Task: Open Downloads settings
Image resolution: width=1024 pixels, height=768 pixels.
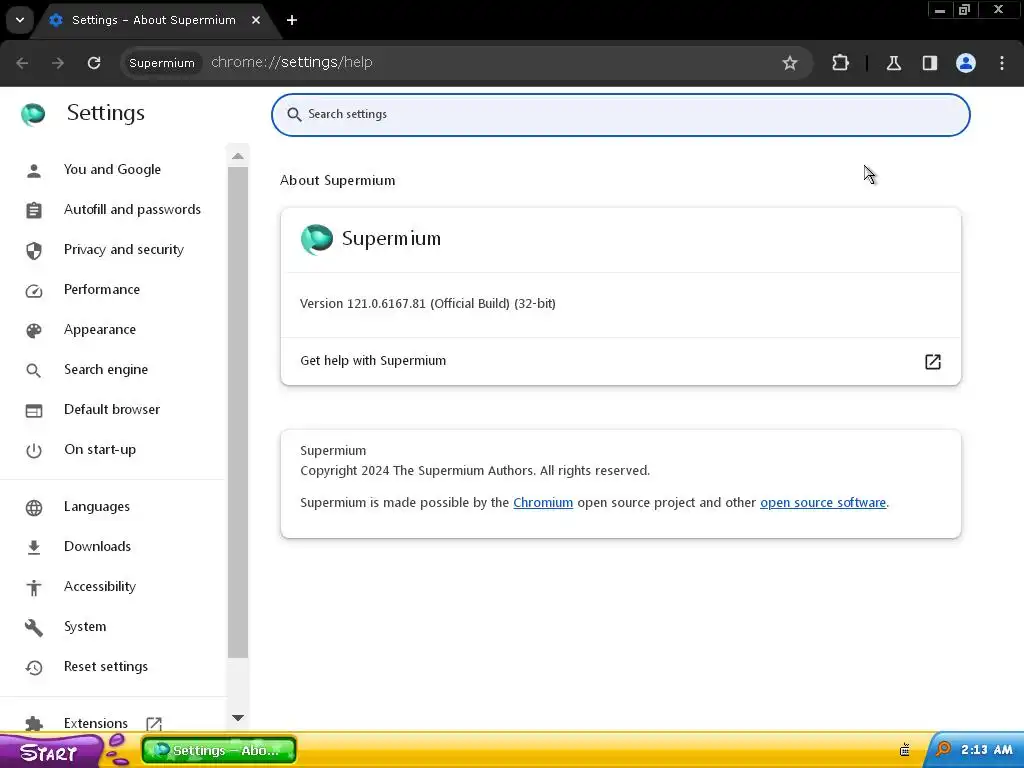Action: point(97,547)
